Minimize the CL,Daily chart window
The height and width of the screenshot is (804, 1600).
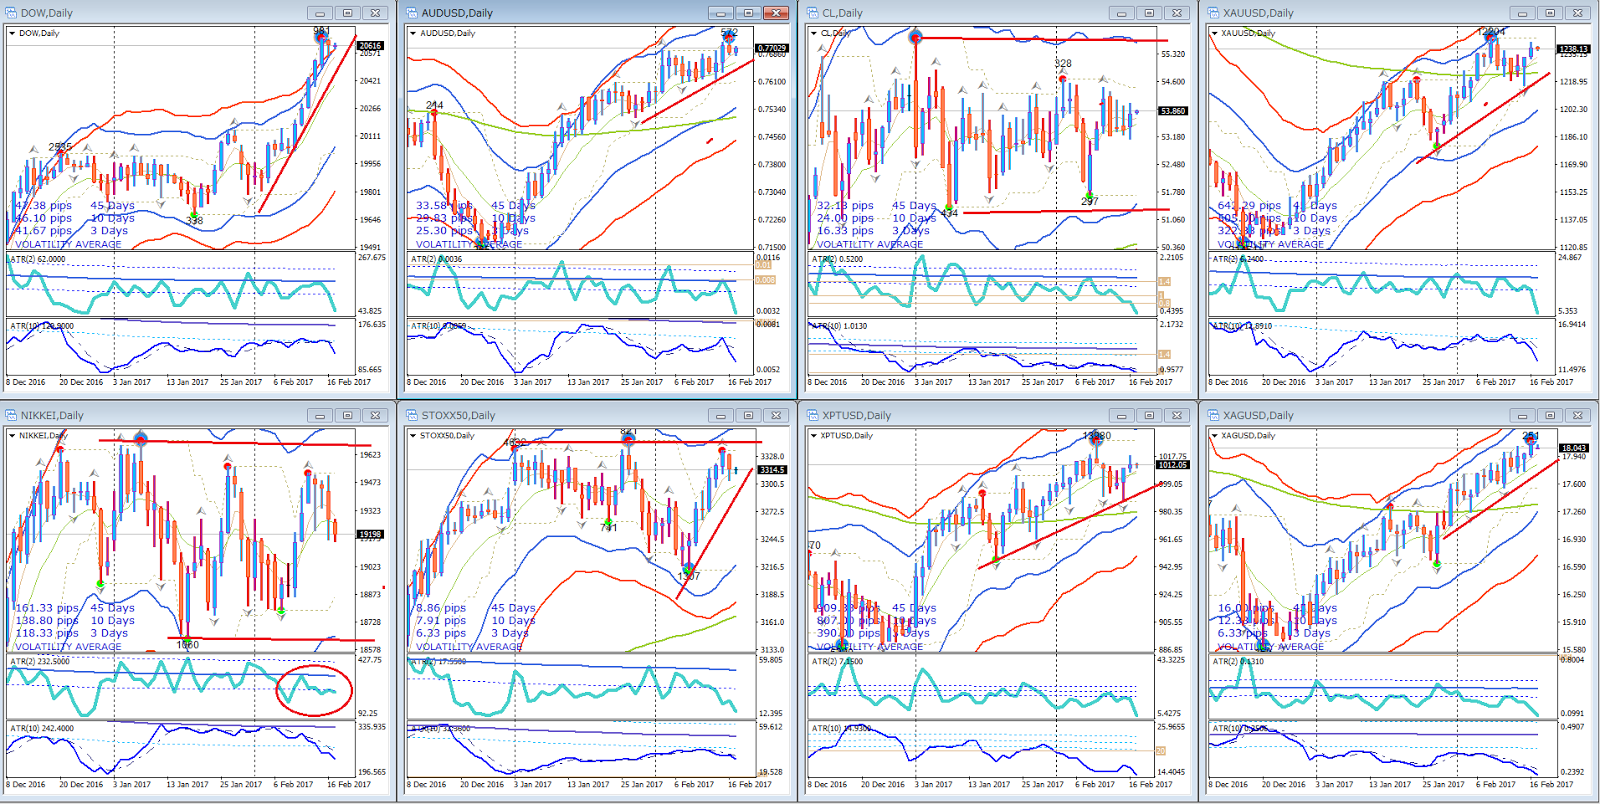coord(1122,13)
